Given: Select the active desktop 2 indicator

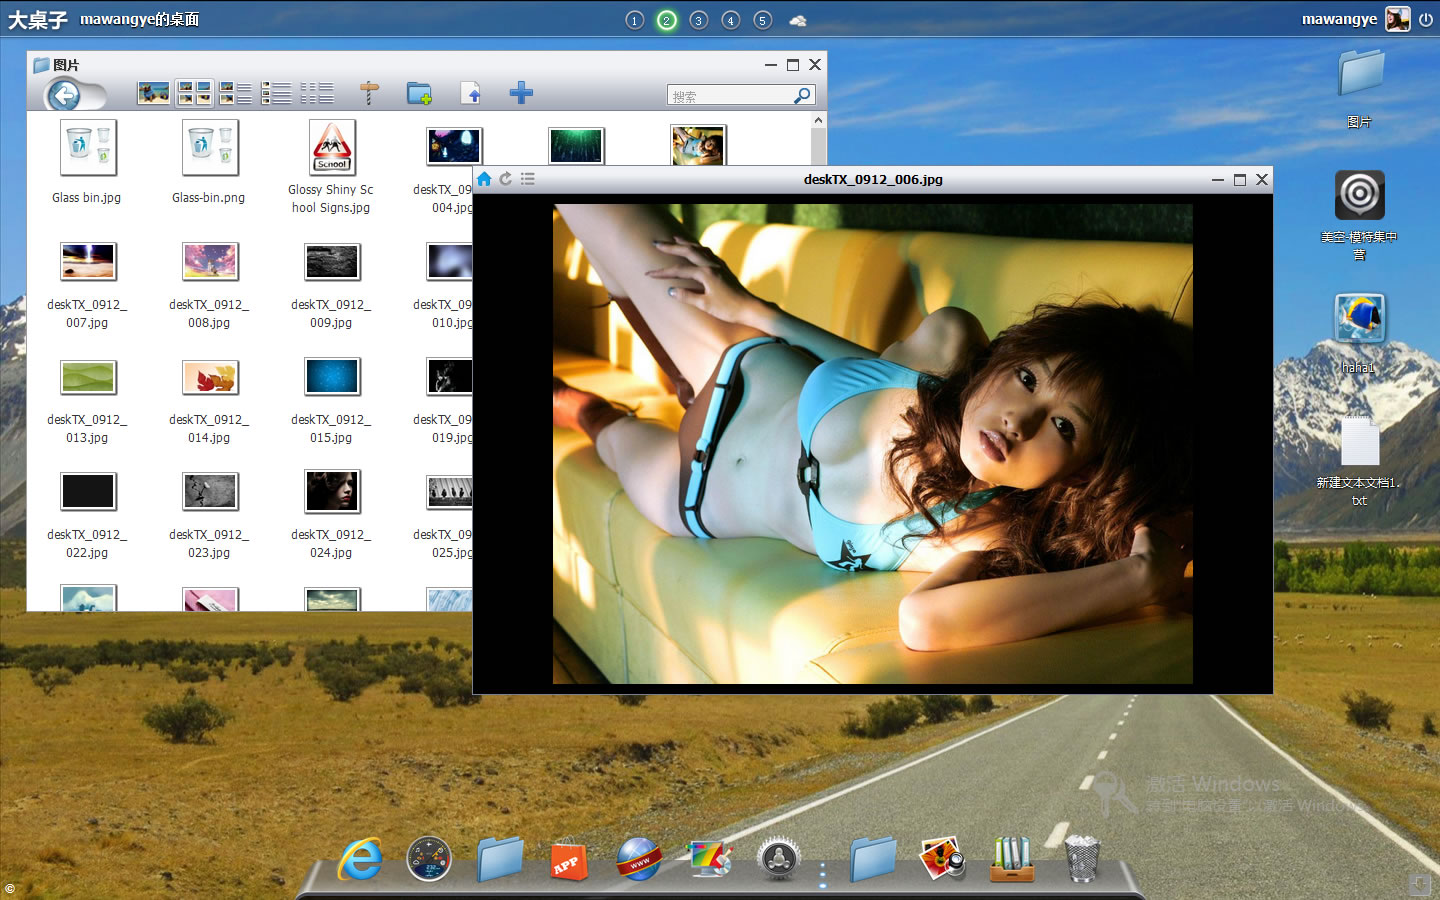Looking at the screenshot, I should [667, 20].
